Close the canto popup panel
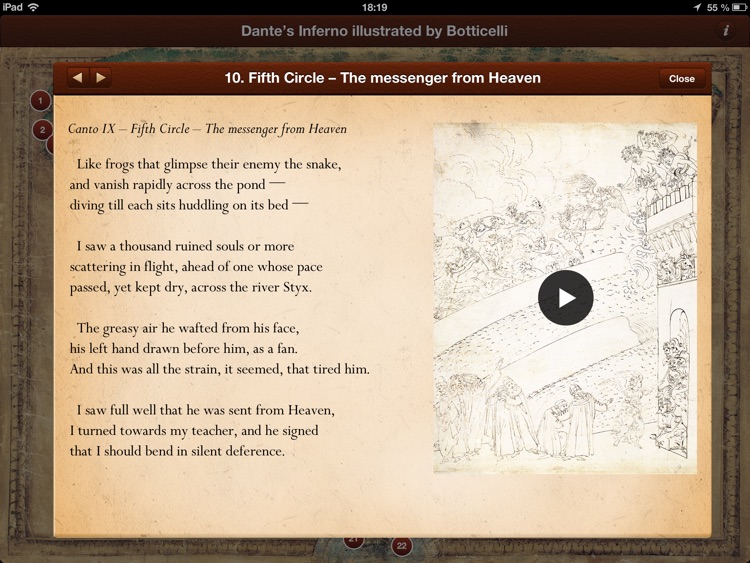This screenshot has width=750, height=563. [681, 78]
